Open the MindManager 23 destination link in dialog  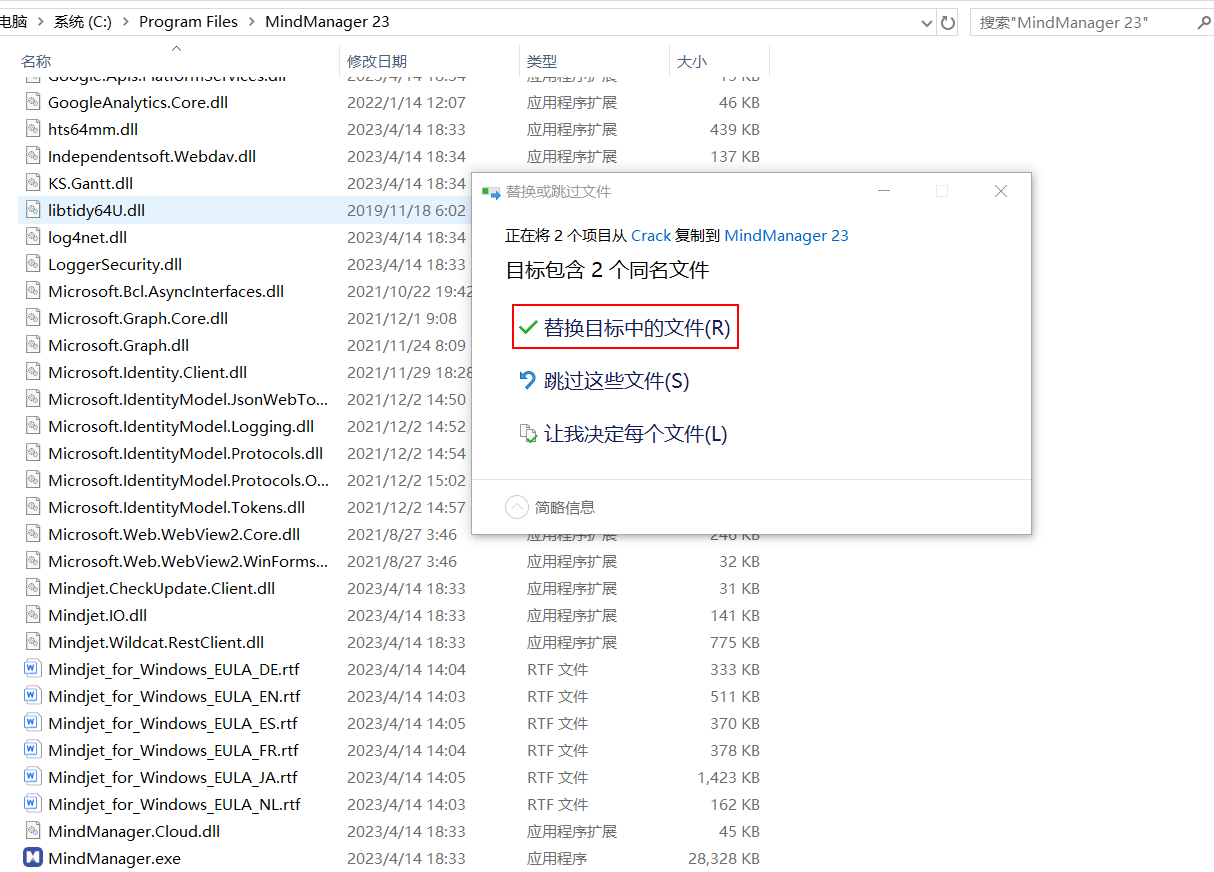click(786, 235)
